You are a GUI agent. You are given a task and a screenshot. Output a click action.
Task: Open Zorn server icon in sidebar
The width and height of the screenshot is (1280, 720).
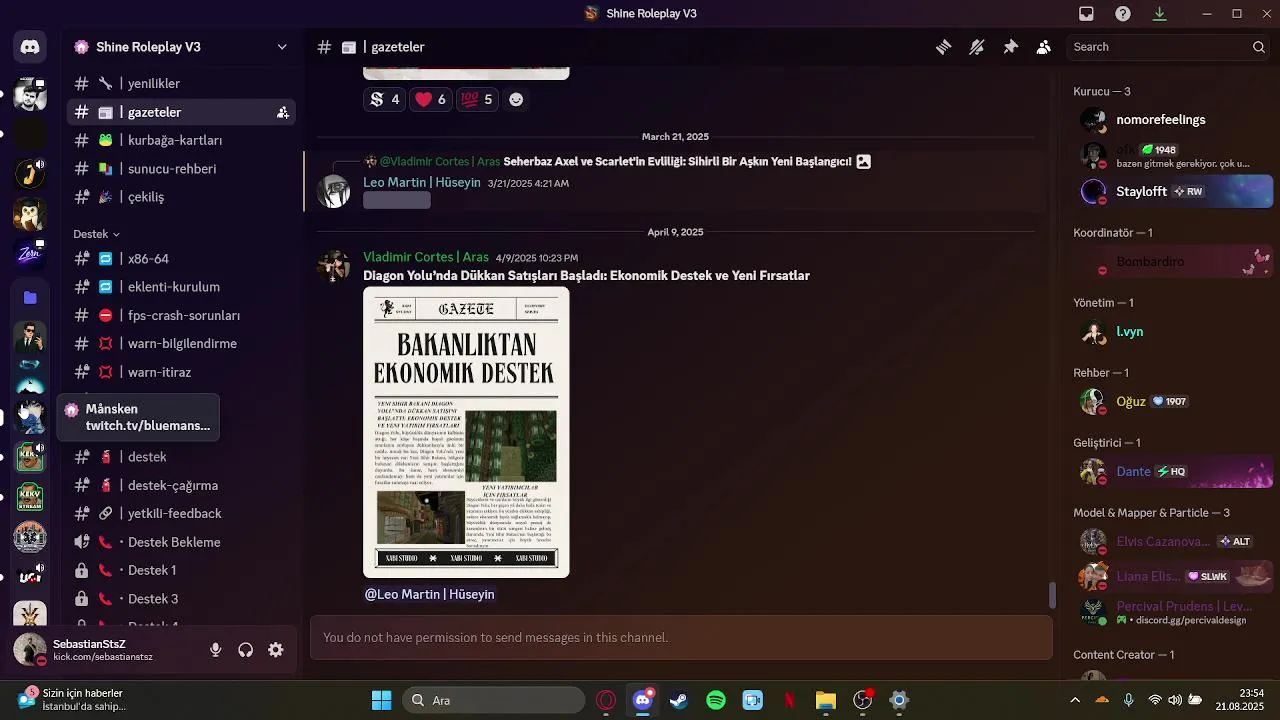(x=30, y=254)
